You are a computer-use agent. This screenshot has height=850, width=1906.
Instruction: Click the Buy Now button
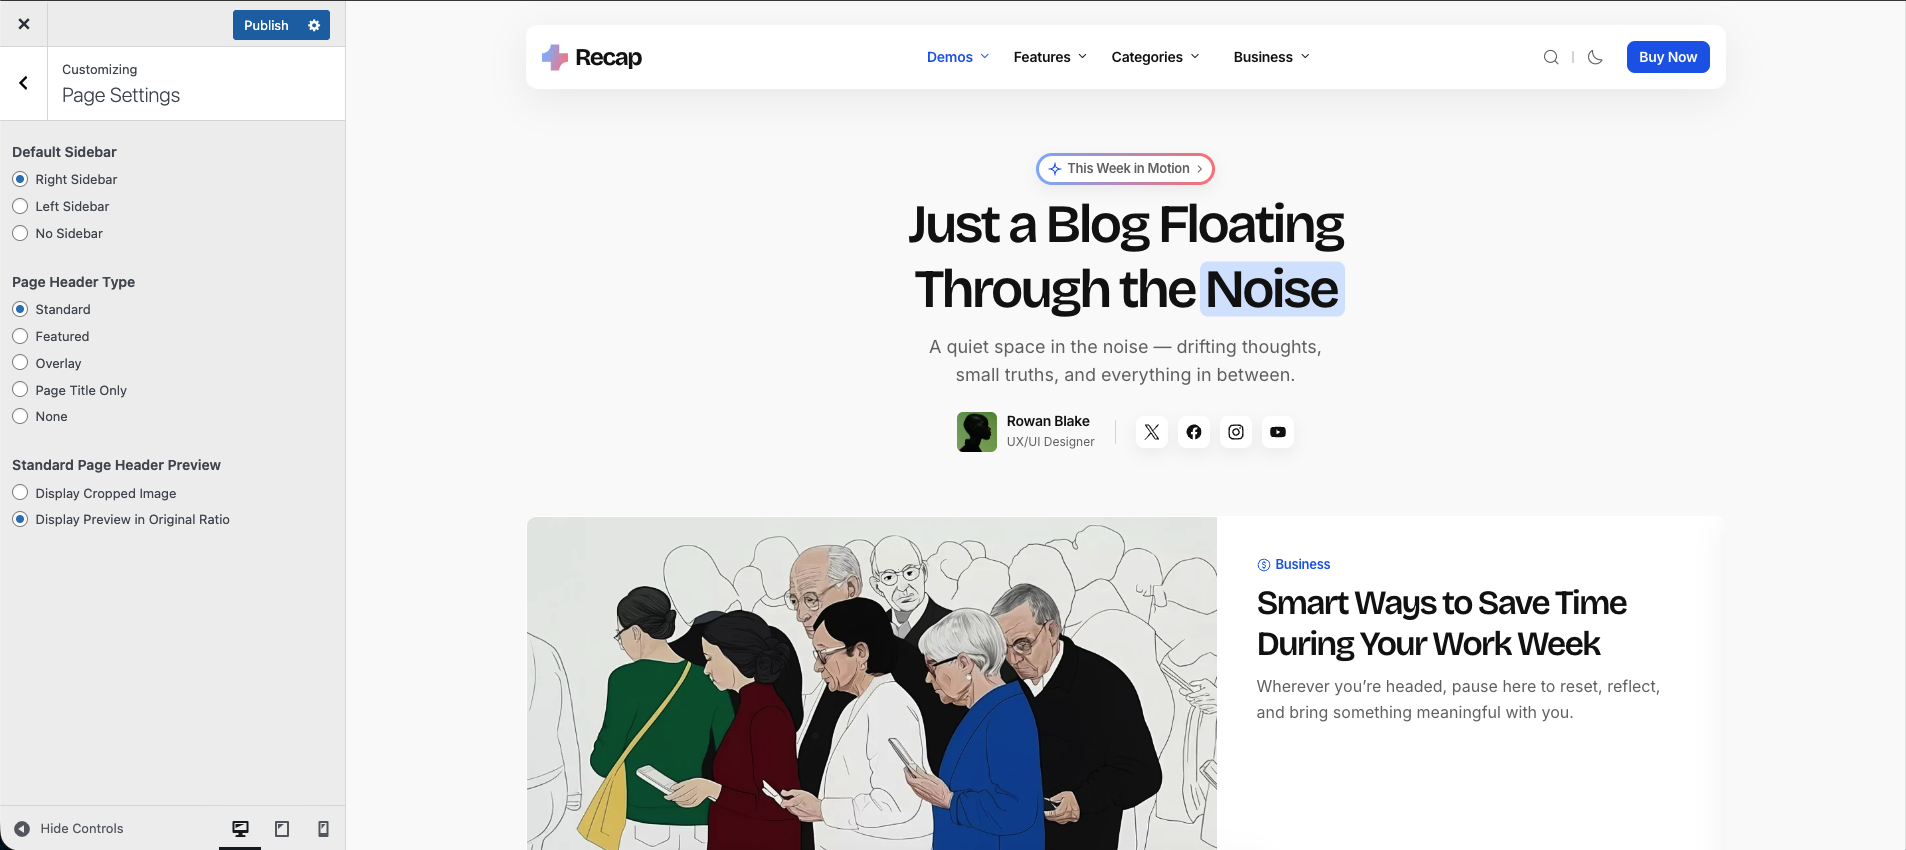1667,57
